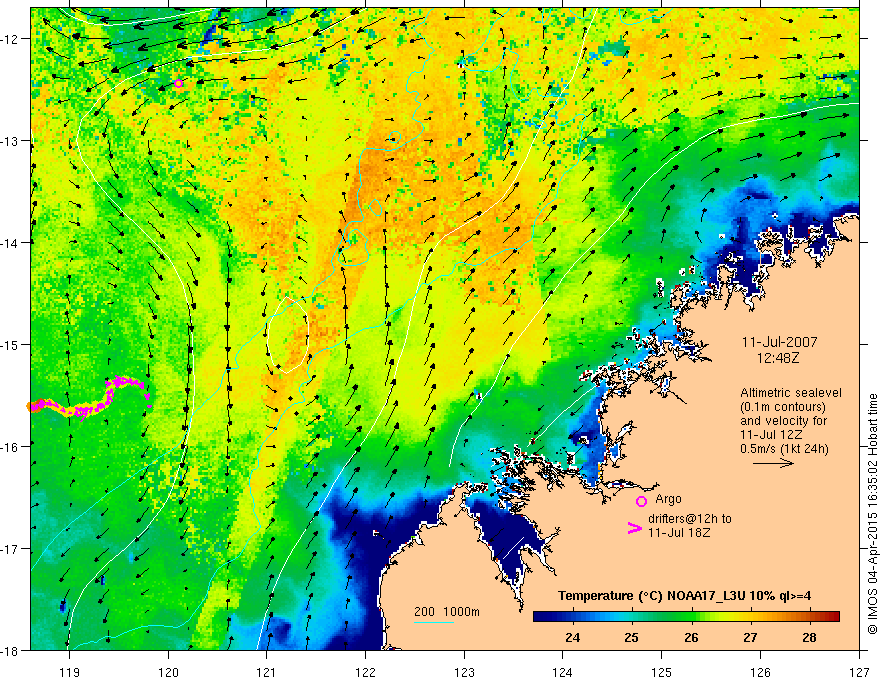
Task: Click the 'and velocity for' text line
Action: point(783,421)
